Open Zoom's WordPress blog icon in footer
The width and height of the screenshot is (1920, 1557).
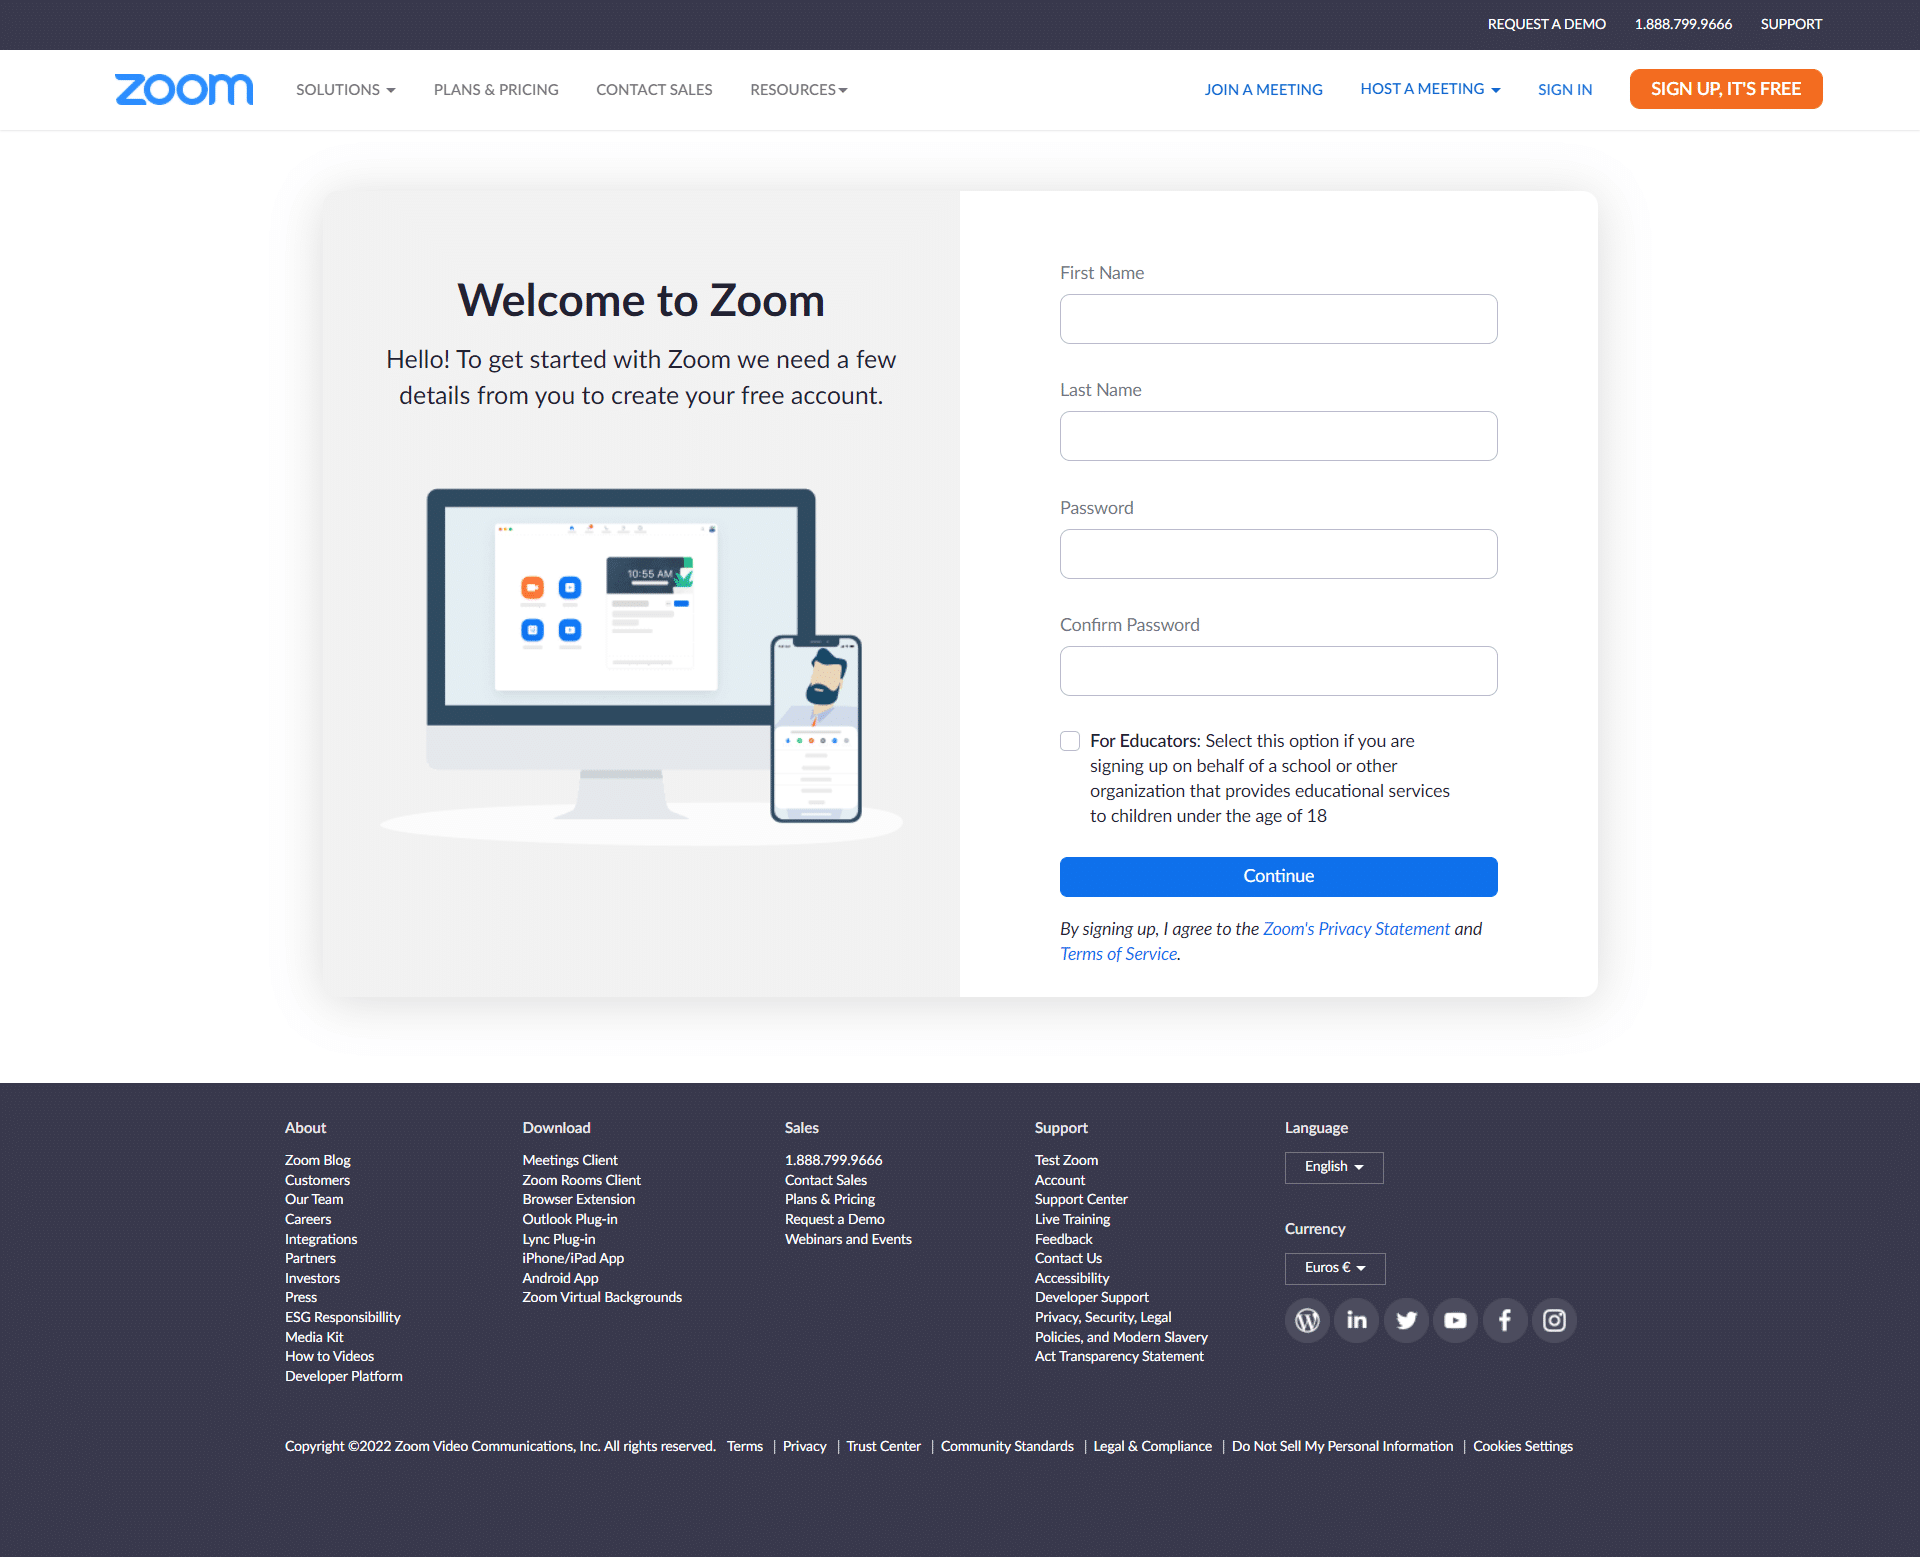1307,1320
